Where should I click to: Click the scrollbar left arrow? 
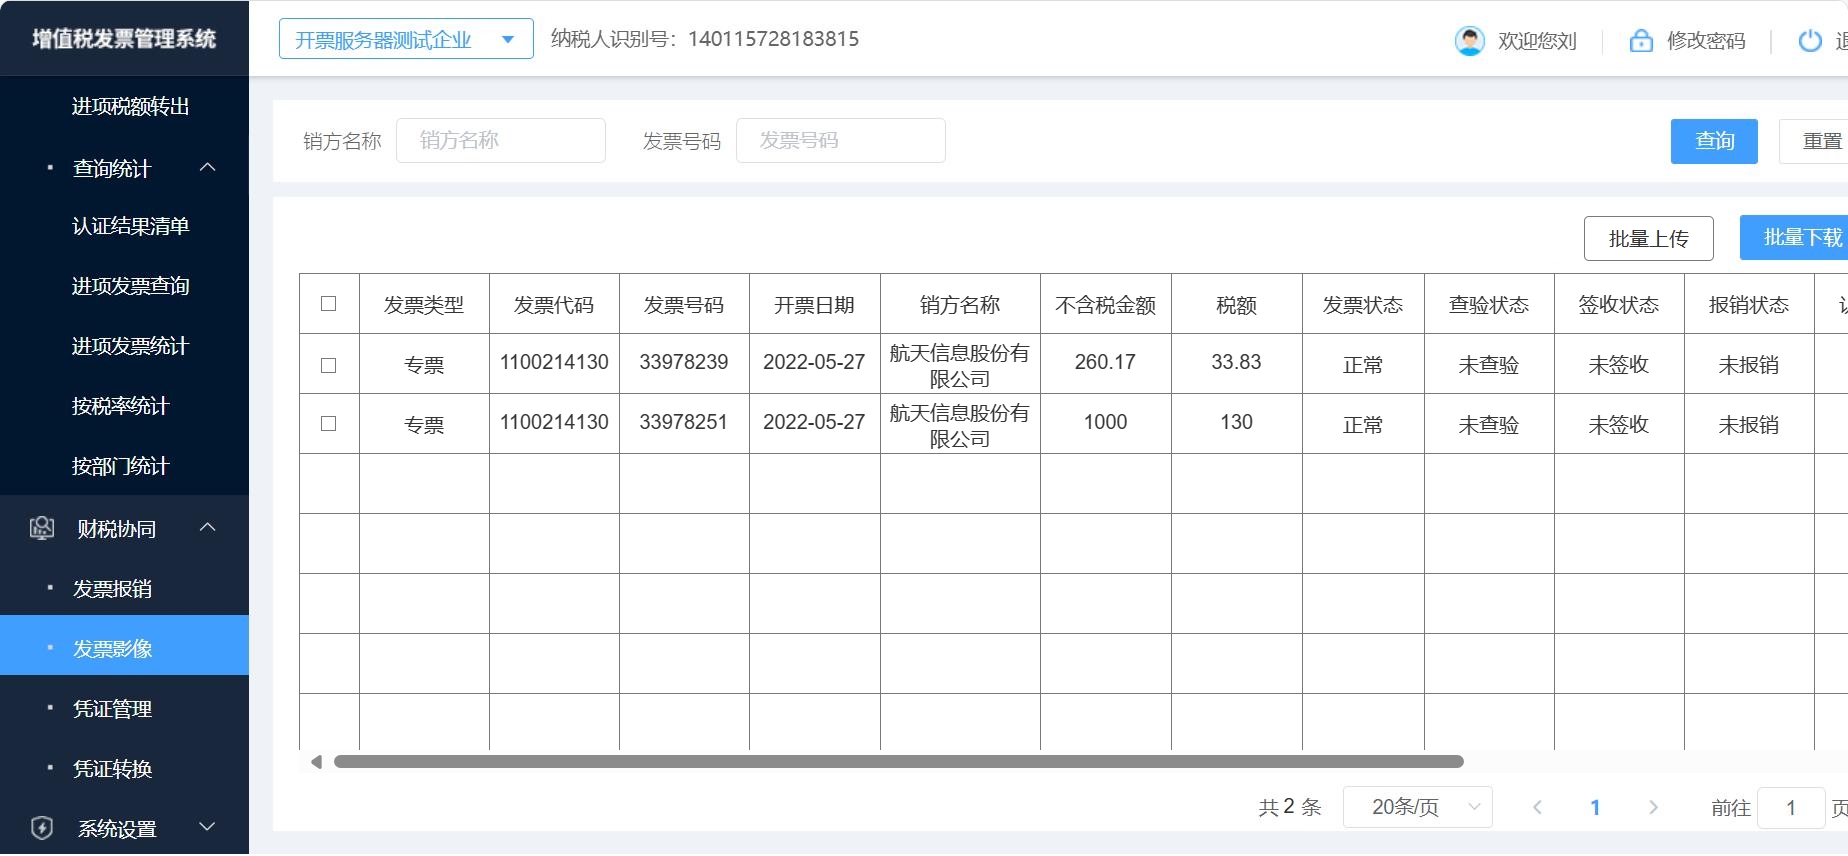316,762
